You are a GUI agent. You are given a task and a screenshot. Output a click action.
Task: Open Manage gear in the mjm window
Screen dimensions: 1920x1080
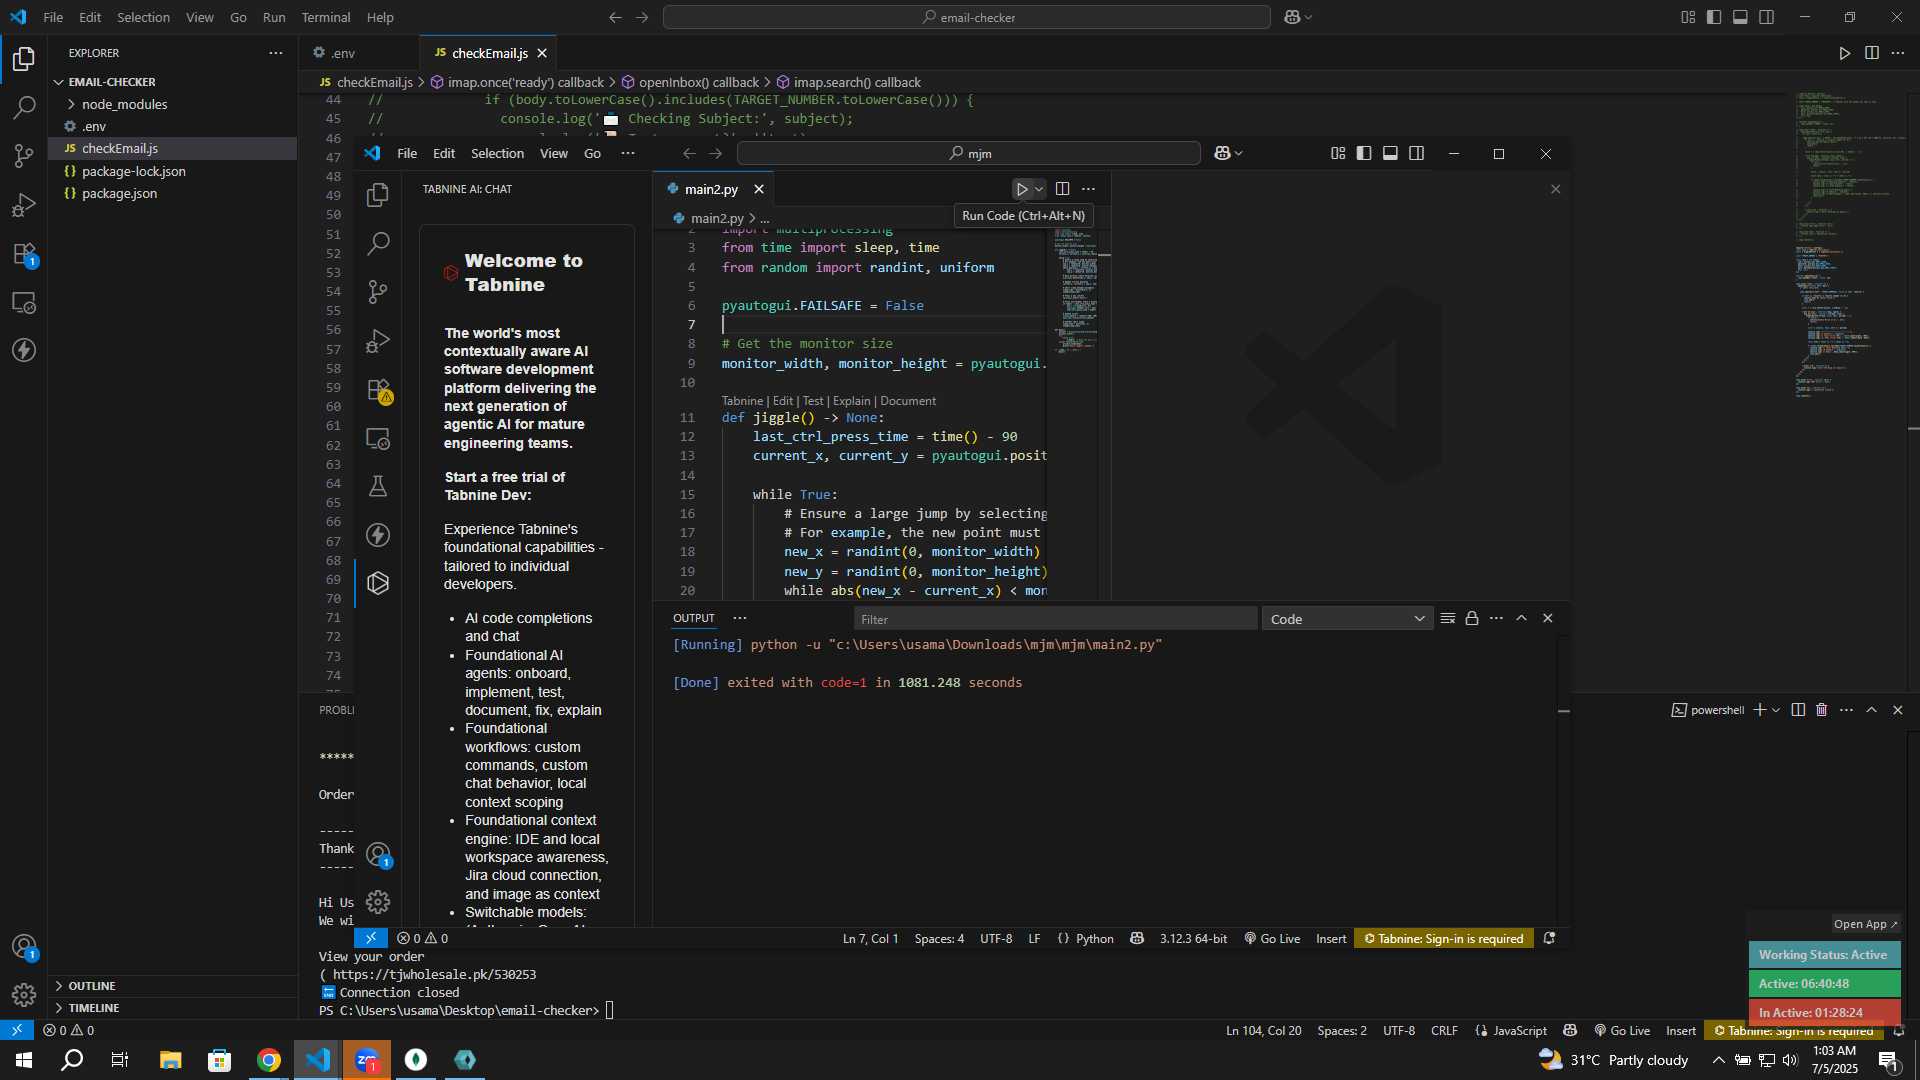tap(378, 902)
